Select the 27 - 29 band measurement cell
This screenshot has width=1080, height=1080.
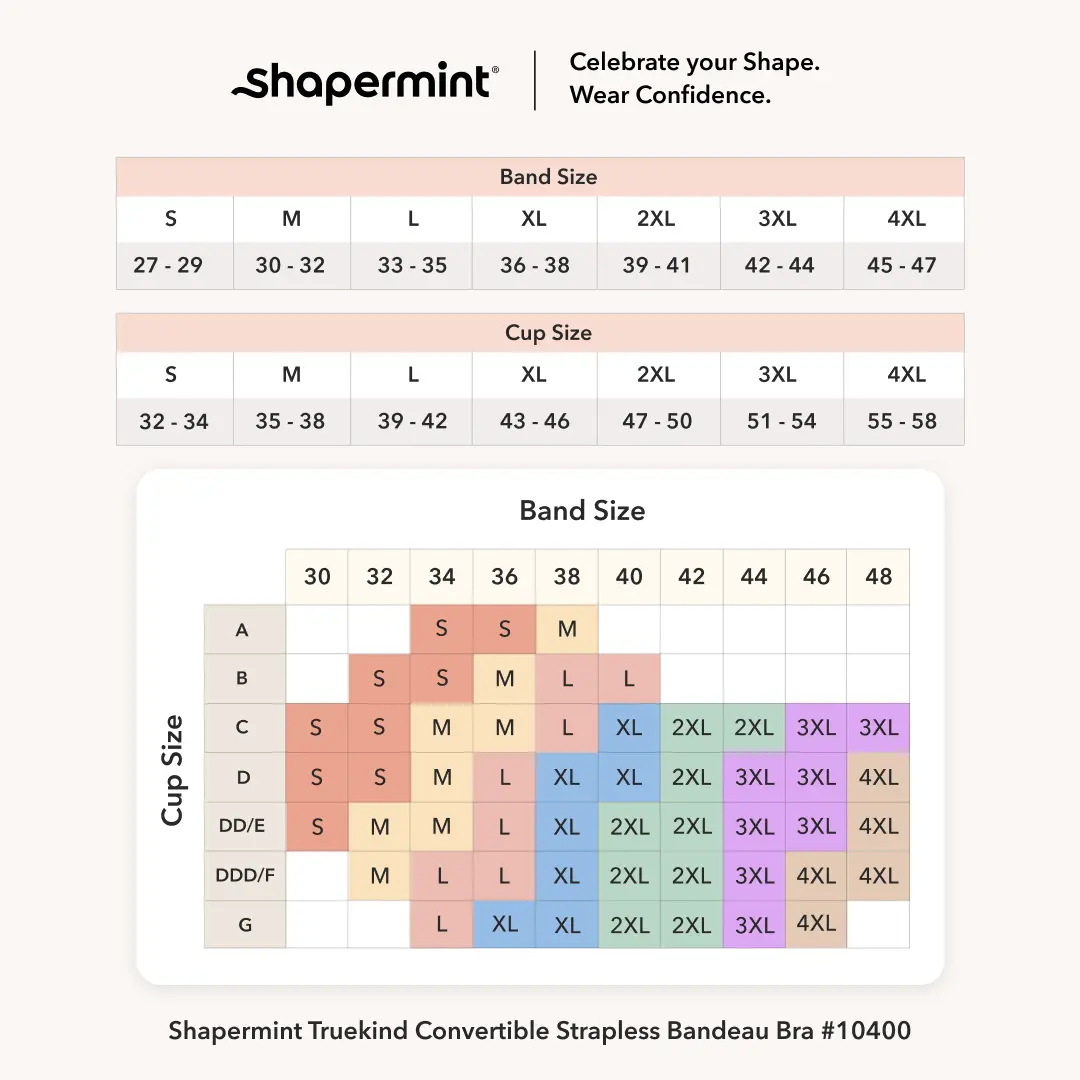(168, 265)
